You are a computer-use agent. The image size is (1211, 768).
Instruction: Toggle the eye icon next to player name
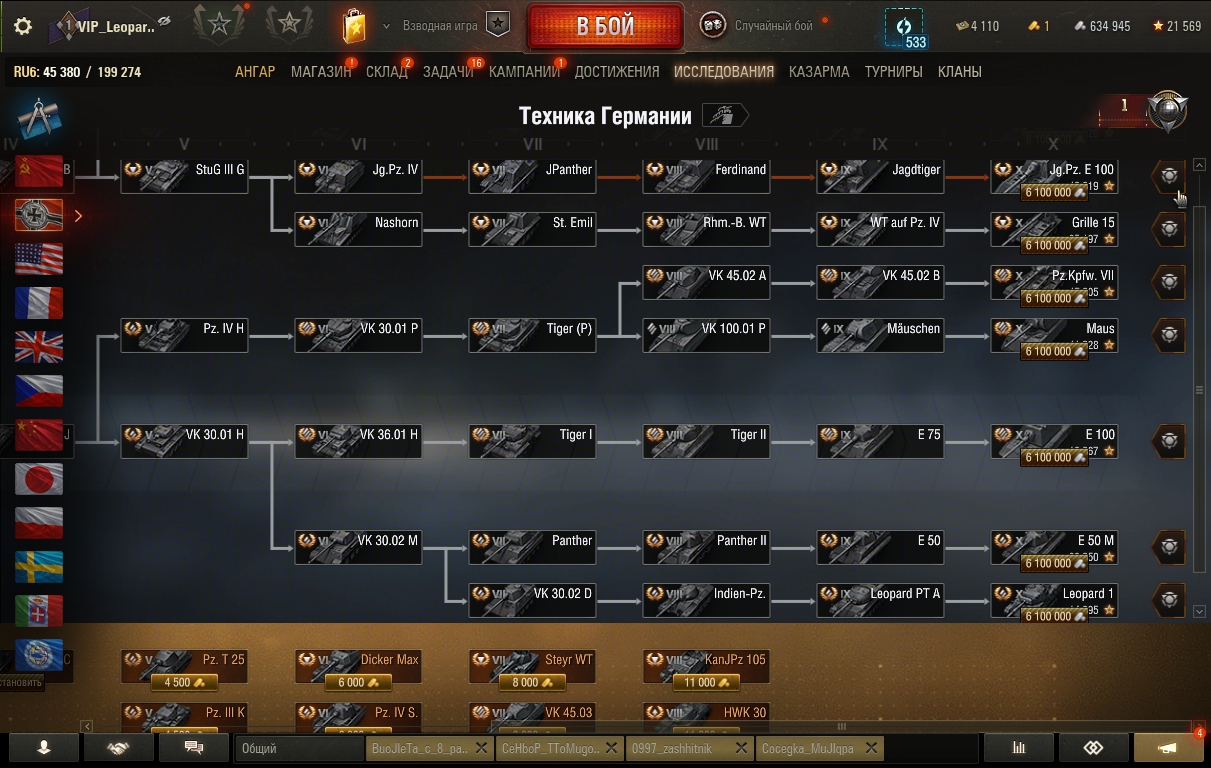click(164, 22)
